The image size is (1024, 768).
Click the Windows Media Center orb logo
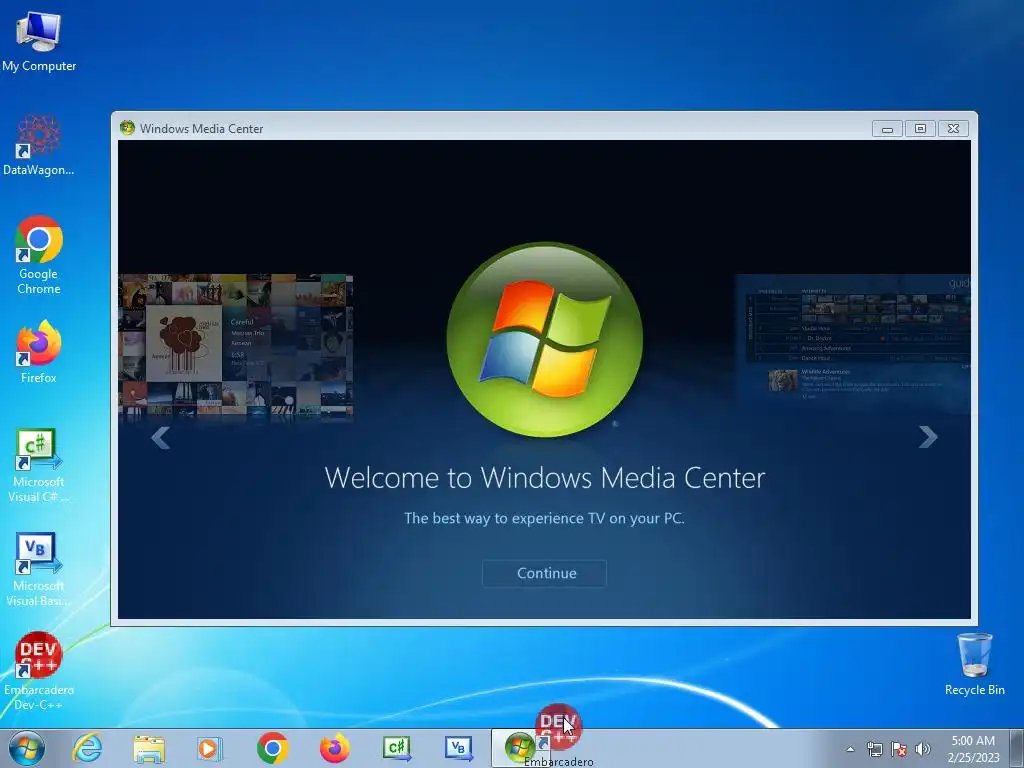point(545,340)
